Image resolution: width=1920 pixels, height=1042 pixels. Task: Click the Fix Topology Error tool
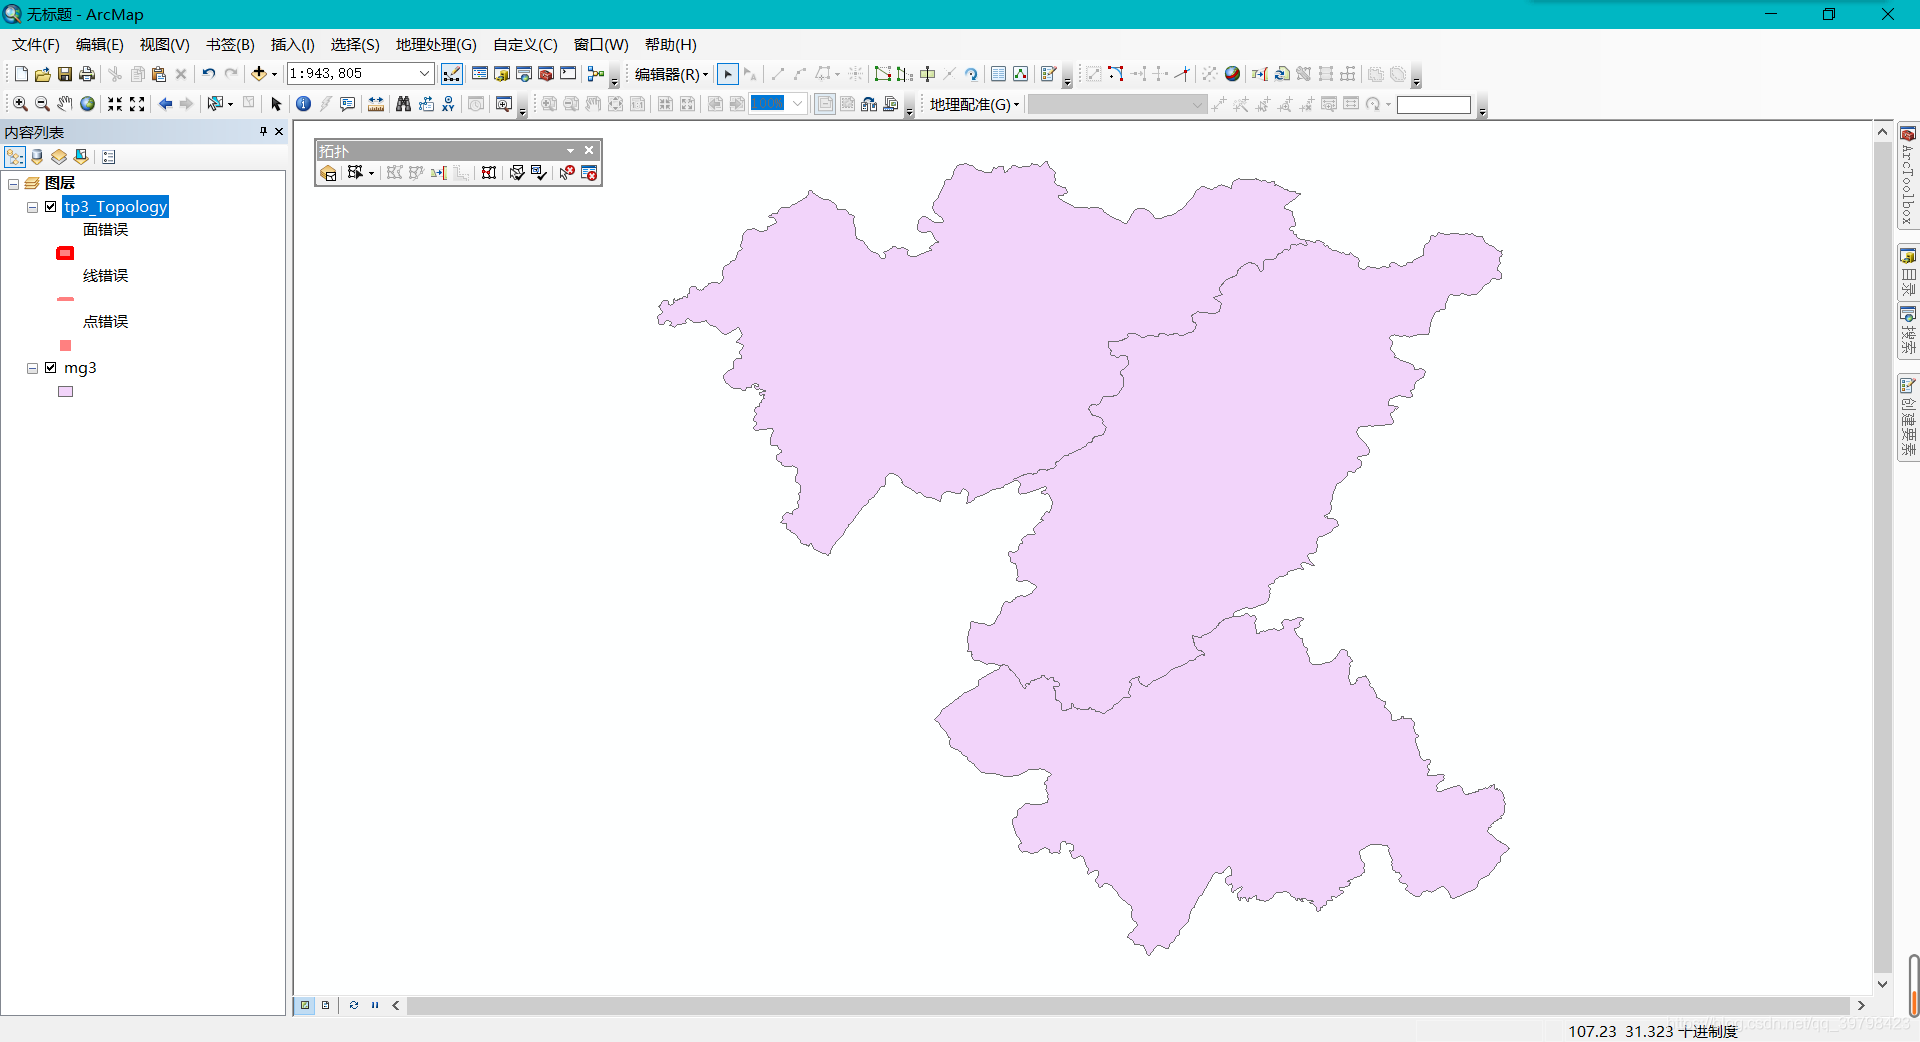[x=567, y=173]
